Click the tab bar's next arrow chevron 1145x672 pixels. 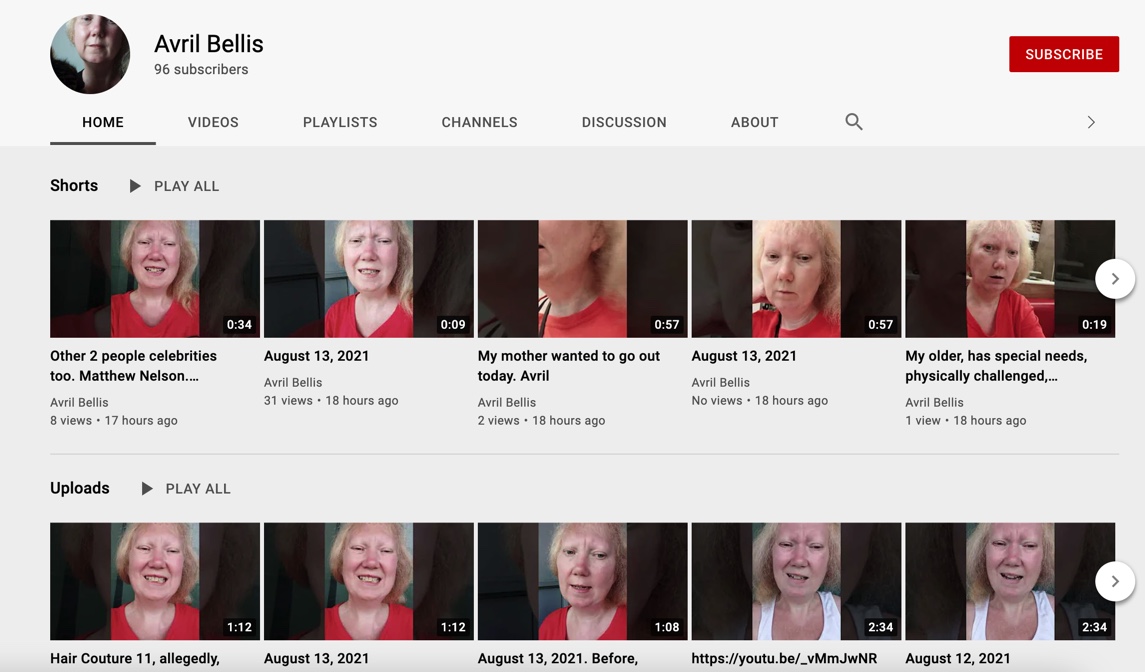pos(1091,122)
